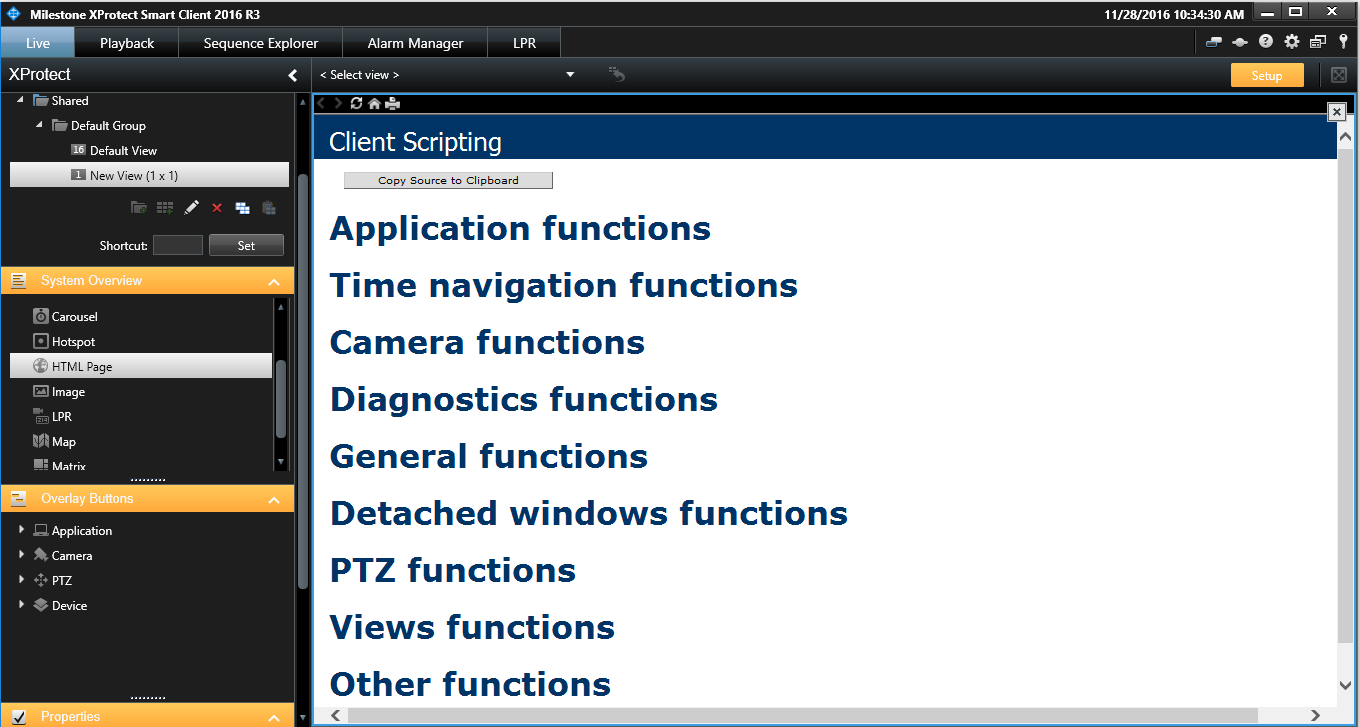The image size is (1360, 727).
Task: Delete the selected view with the red X
Action: click(x=216, y=207)
